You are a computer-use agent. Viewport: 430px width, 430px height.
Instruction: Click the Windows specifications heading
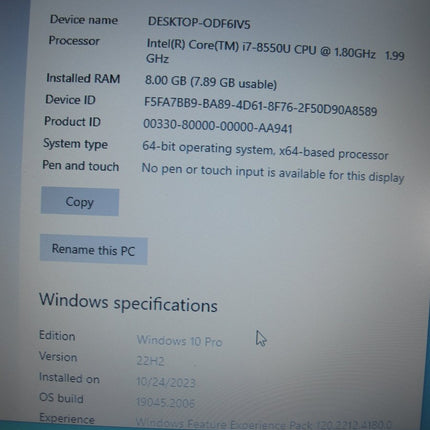point(128,303)
